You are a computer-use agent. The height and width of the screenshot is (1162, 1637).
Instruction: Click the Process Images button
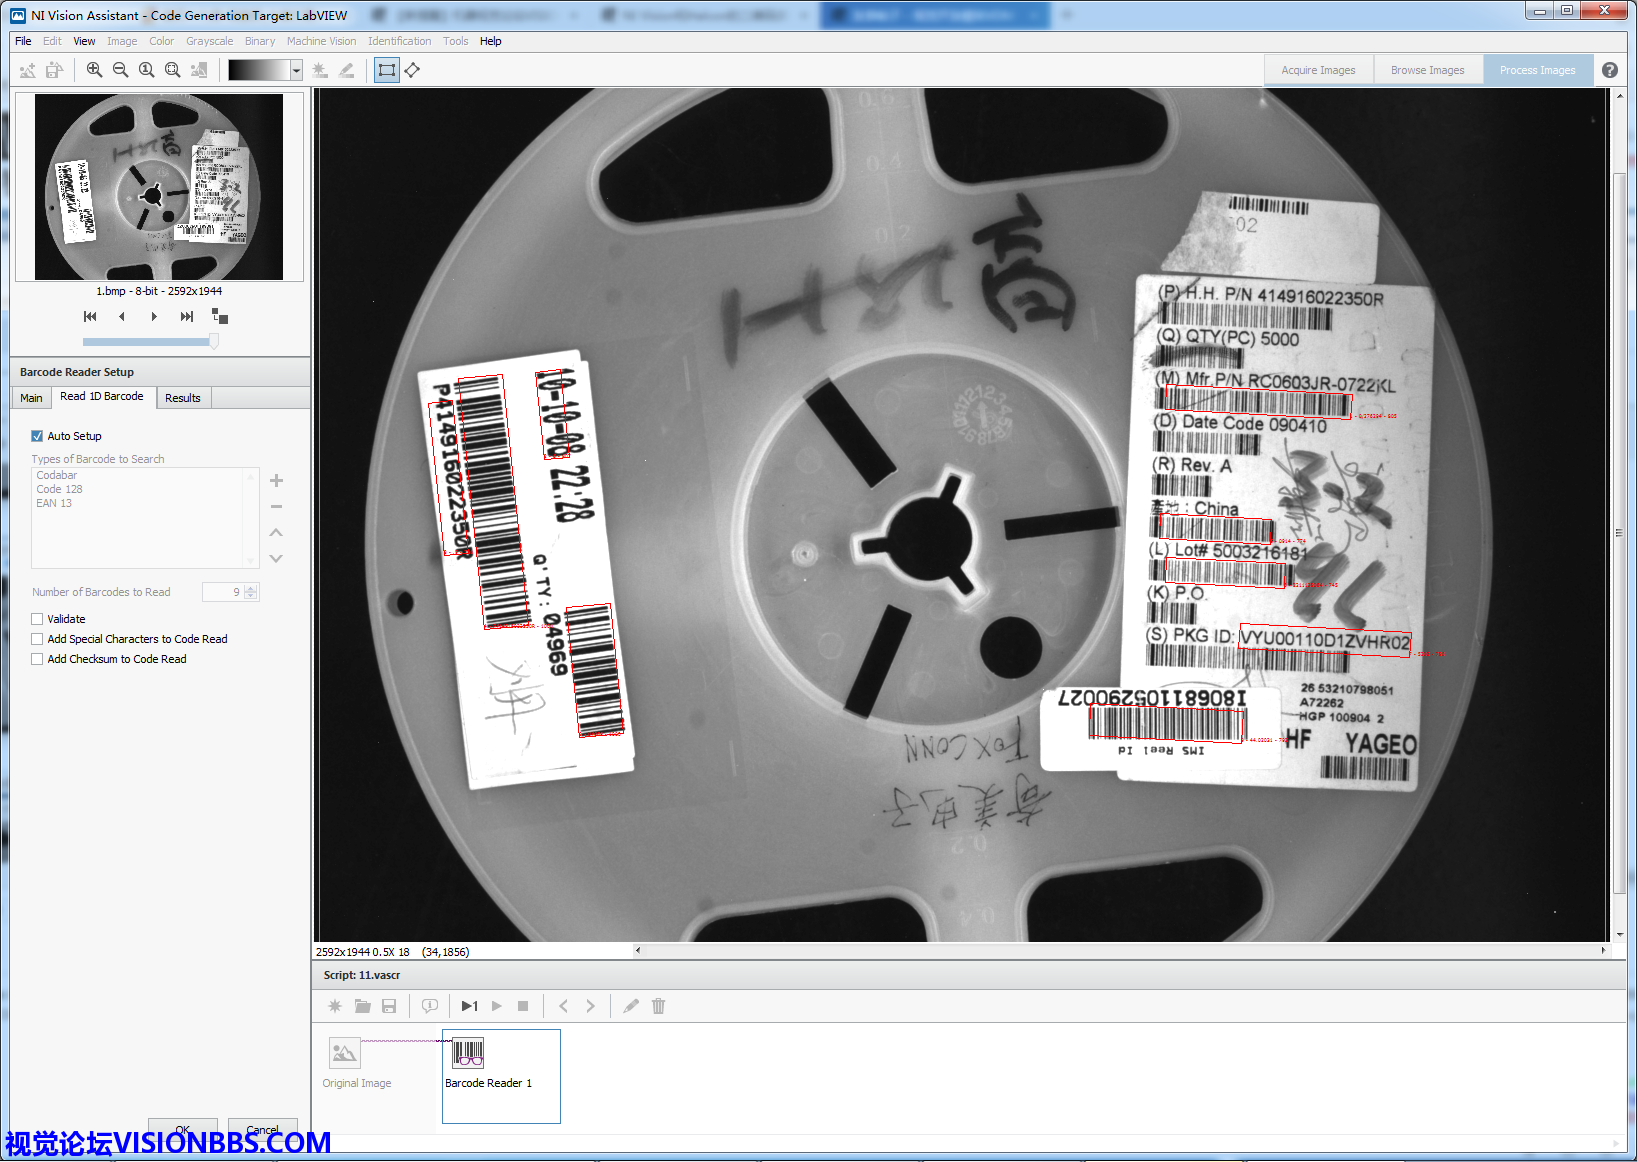tap(1537, 70)
